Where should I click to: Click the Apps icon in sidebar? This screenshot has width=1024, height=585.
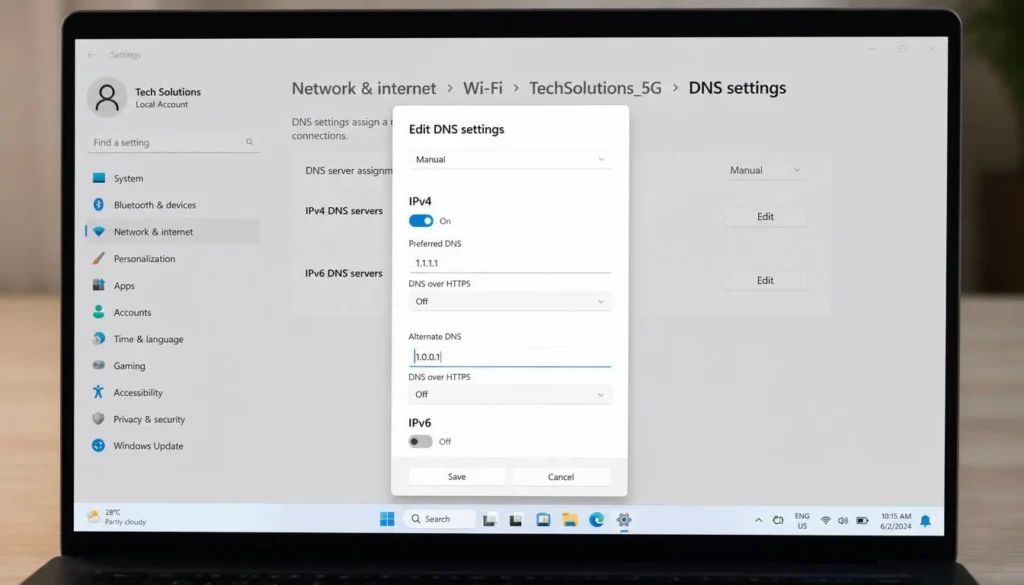[x=99, y=285]
